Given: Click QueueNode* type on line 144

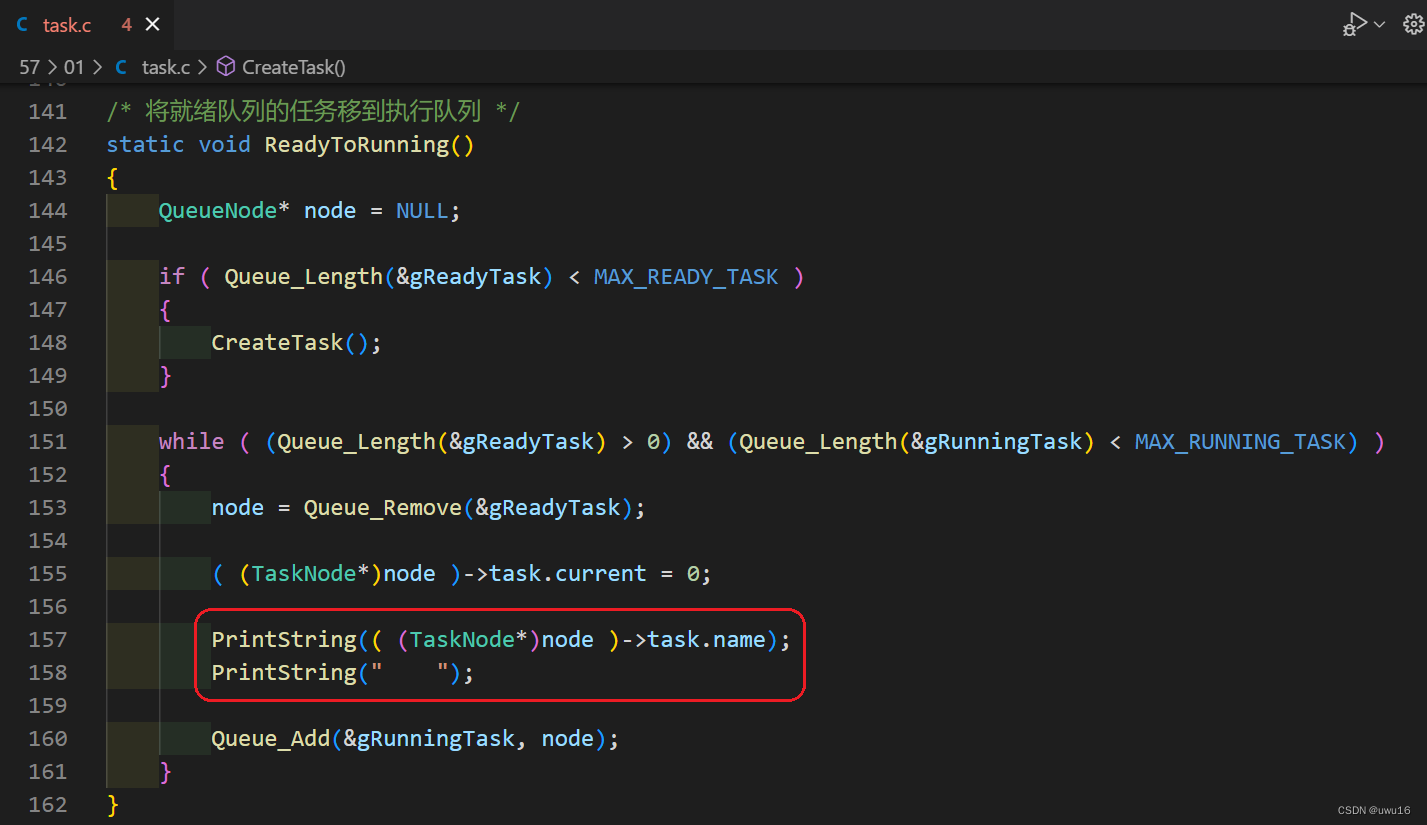Looking at the screenshot, I should (225, 210).
